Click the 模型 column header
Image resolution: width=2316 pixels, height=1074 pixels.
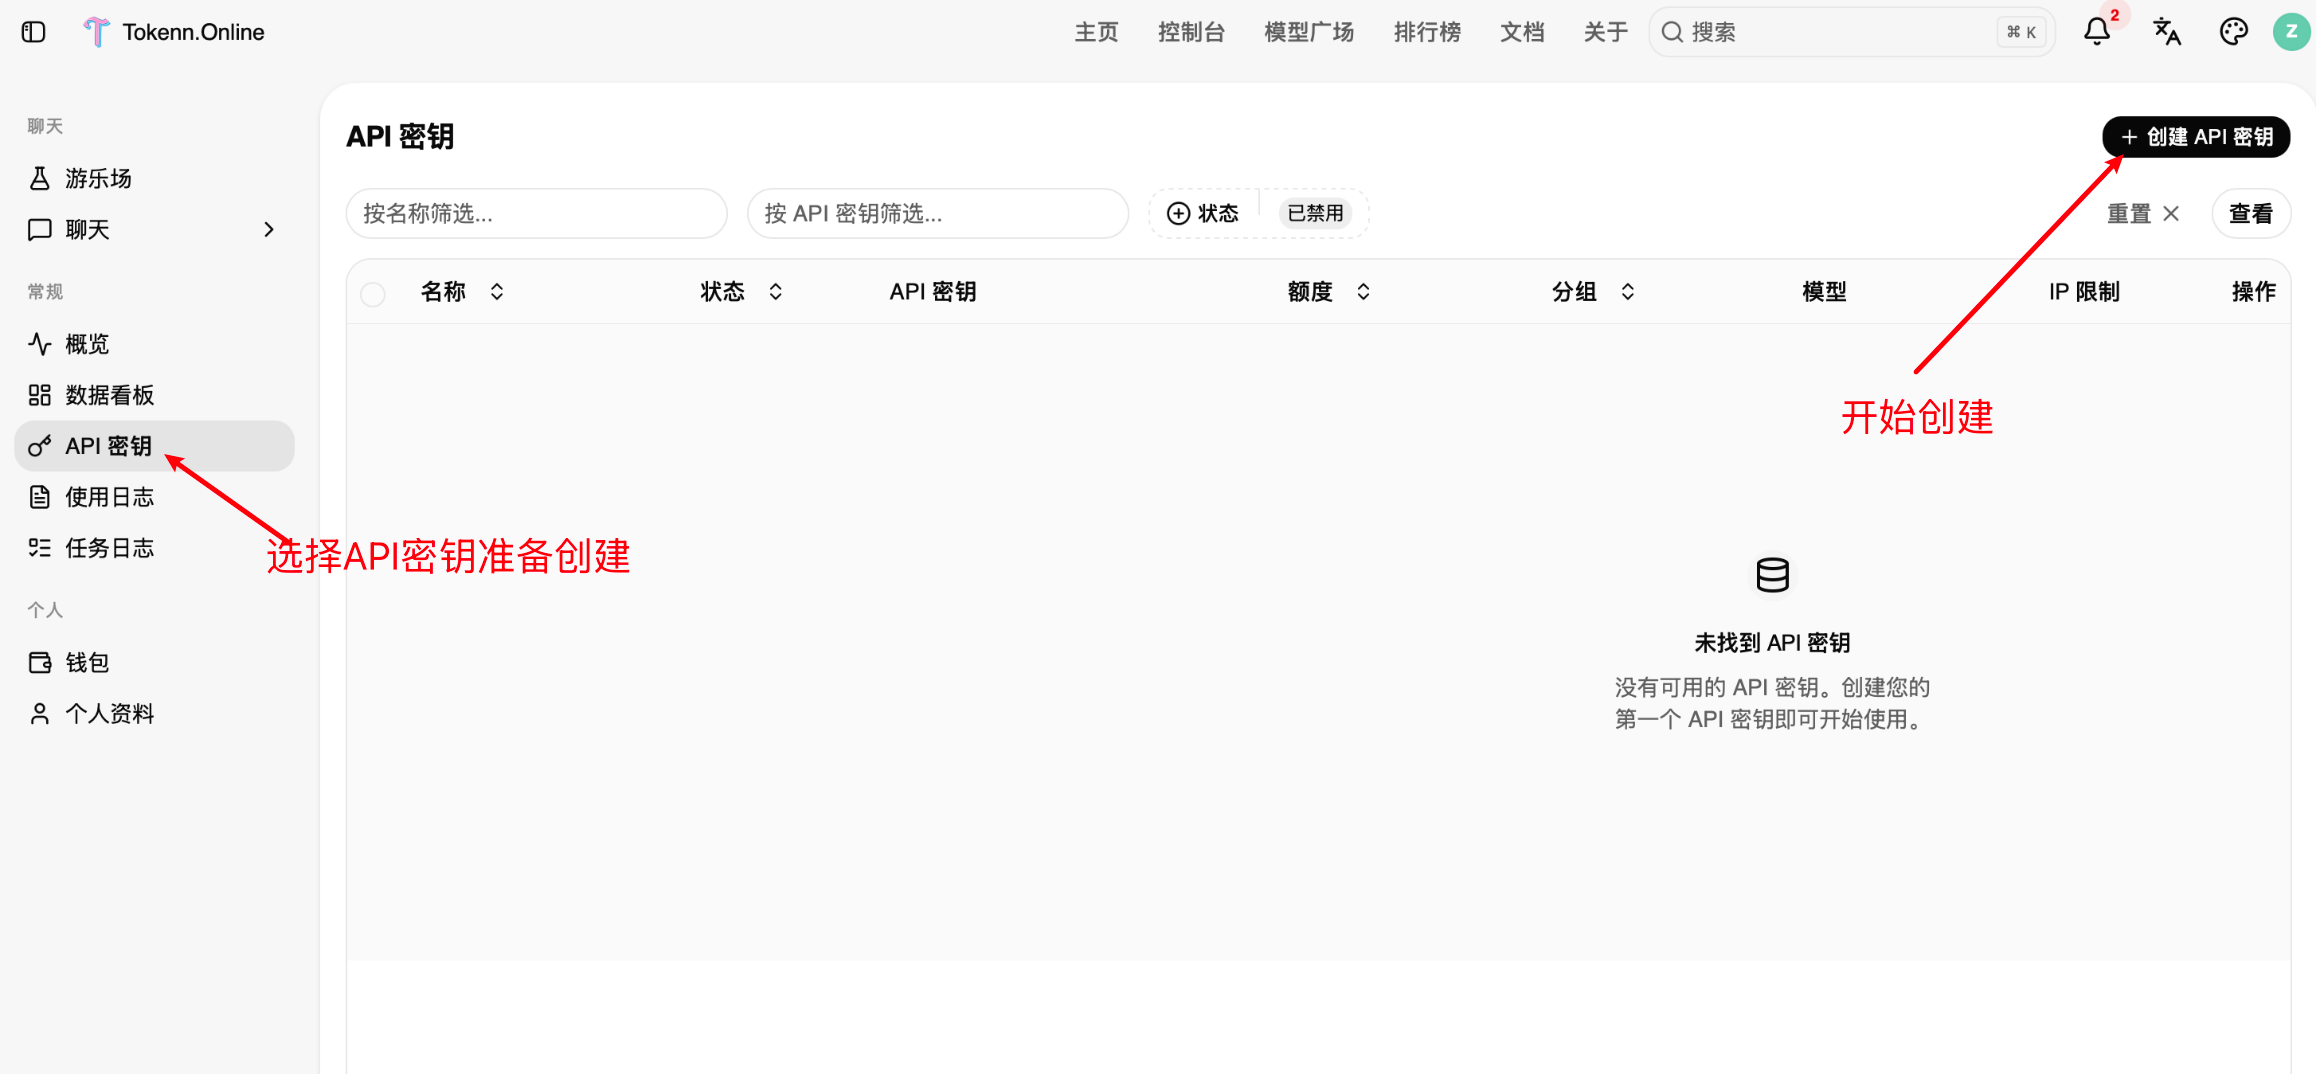pos(1824,291)
